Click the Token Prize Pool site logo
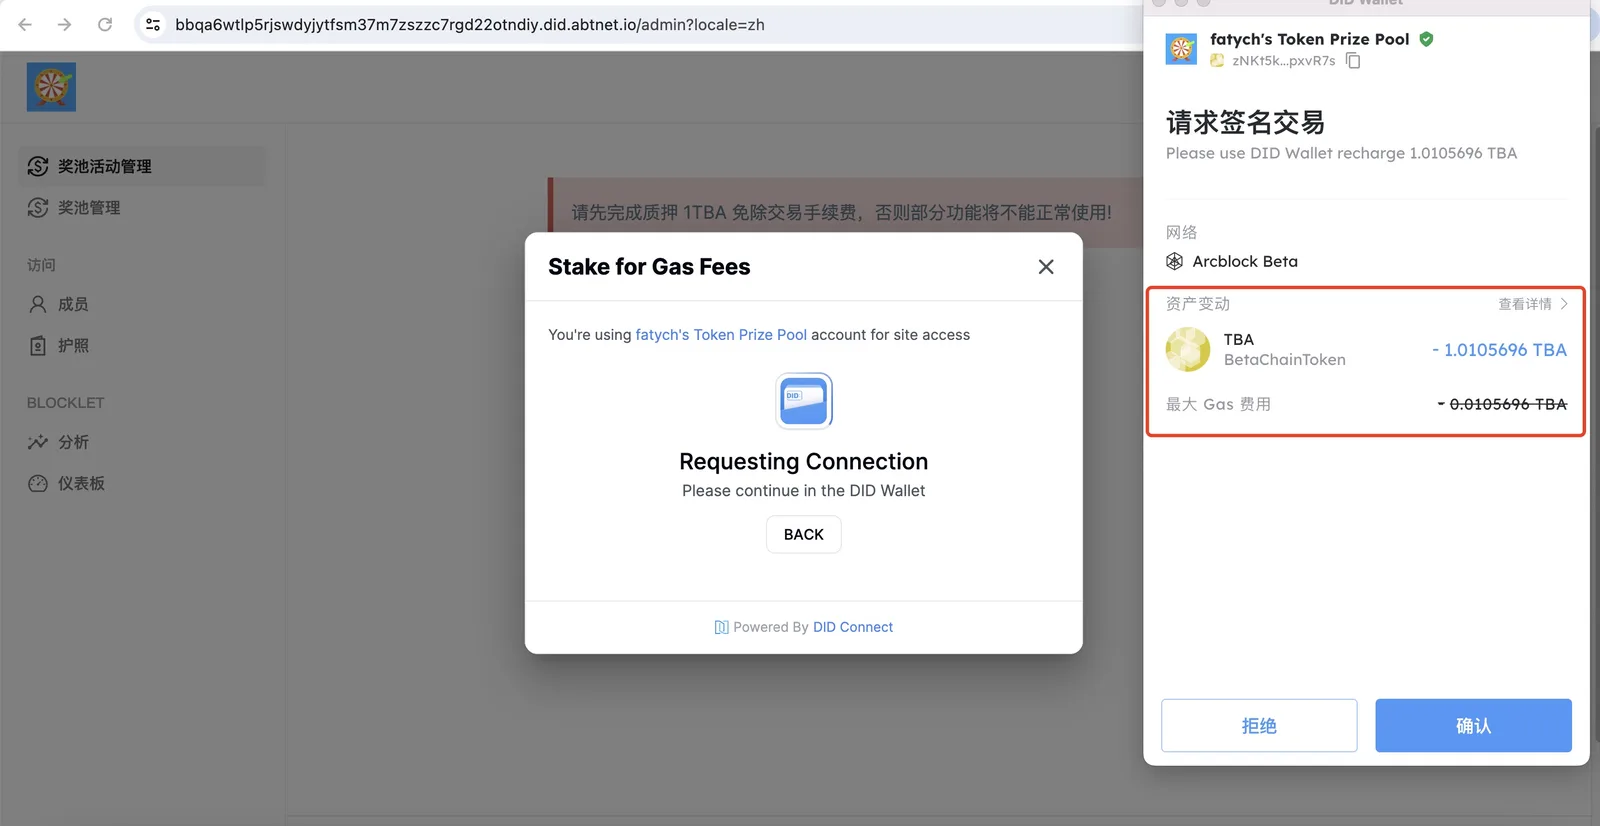The width and height of the screenshot is (1600, 826). pos(51,87)
